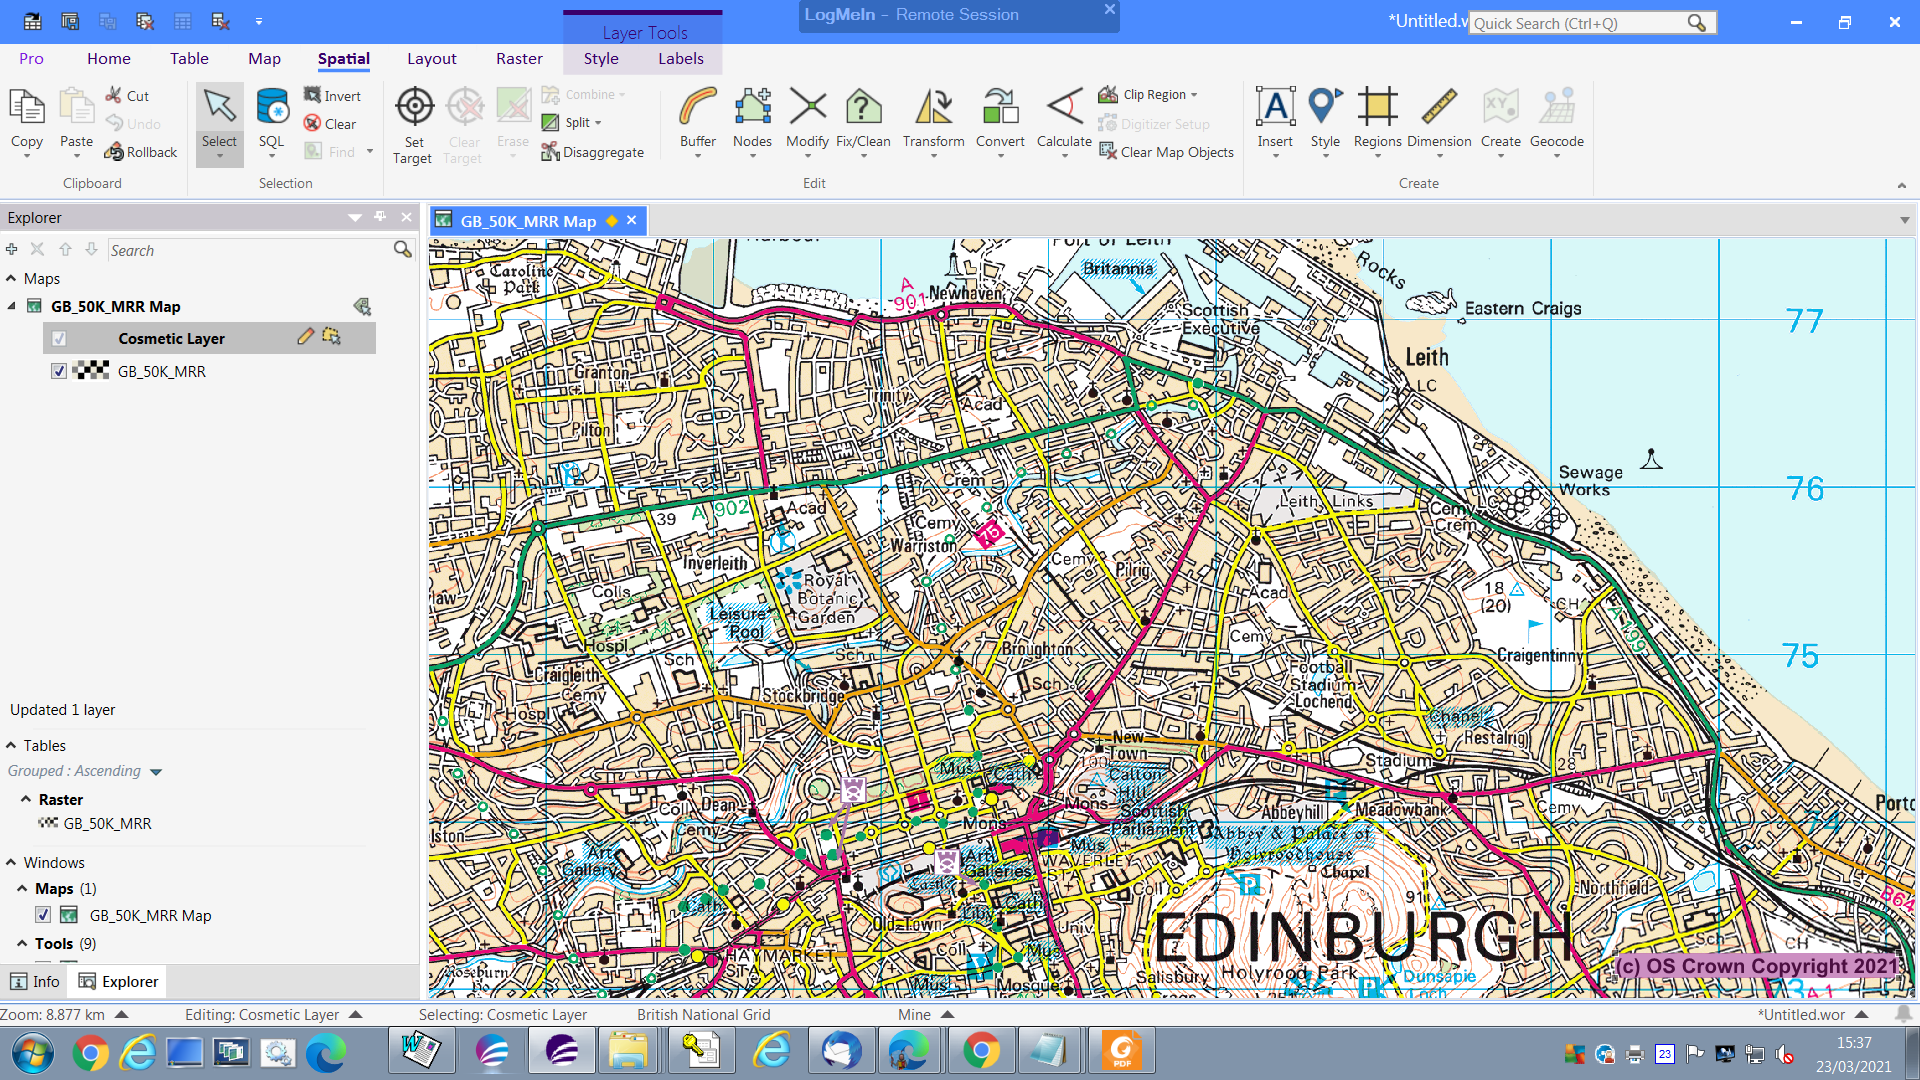Screen dimensions: 1920x1080
Task: Toggle visibility of the GB_50K_MRR layer
Action: pos(59,371)
